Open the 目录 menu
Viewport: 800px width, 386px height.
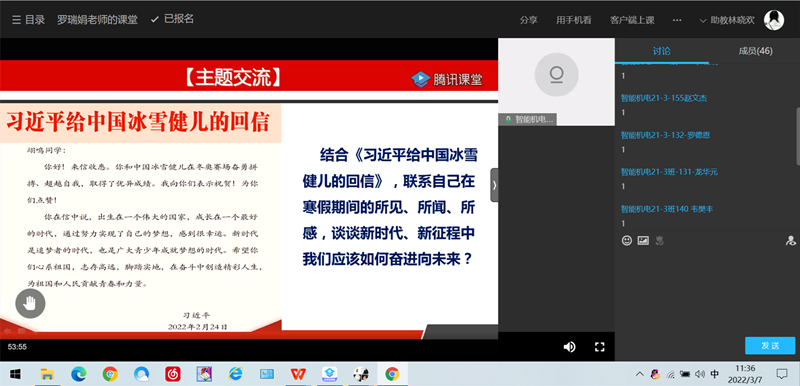pos(29,20)
